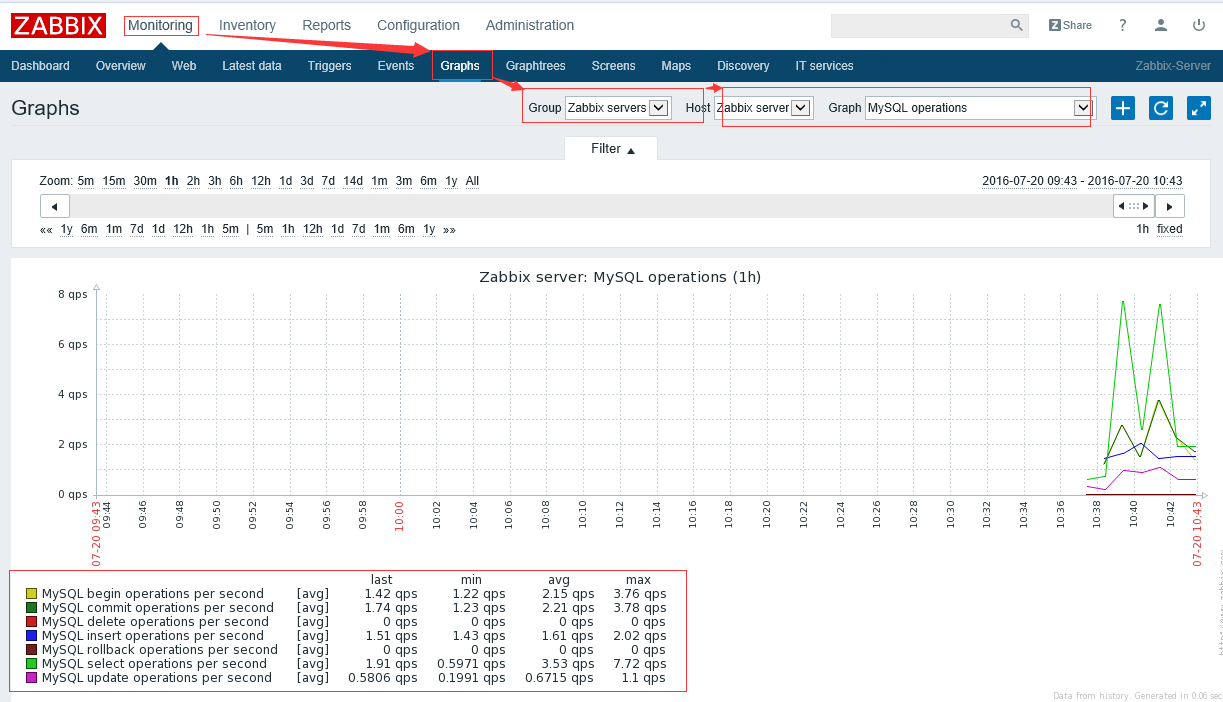Click the refresh icon next to the plus button
This screenshot has width=1223, height=702.
coord(1160,108)
